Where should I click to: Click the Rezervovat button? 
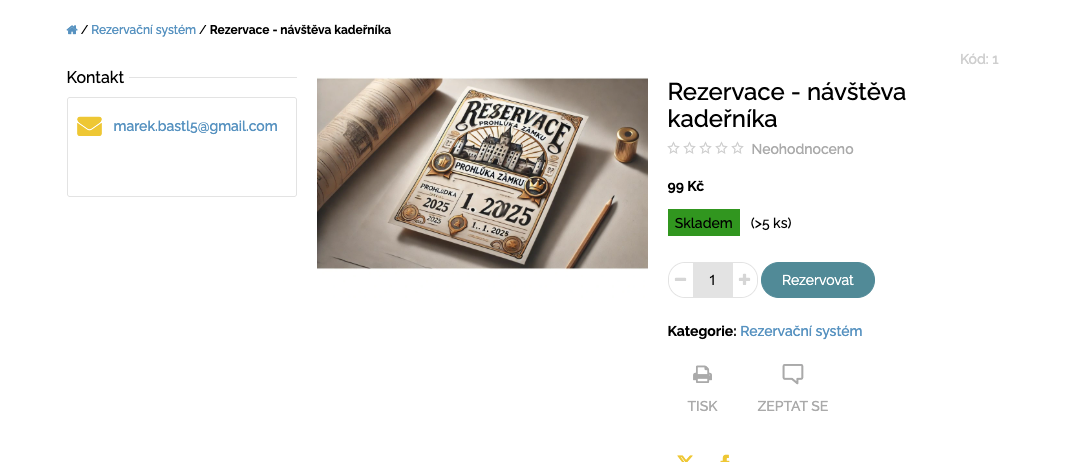[x=817, y=280]
